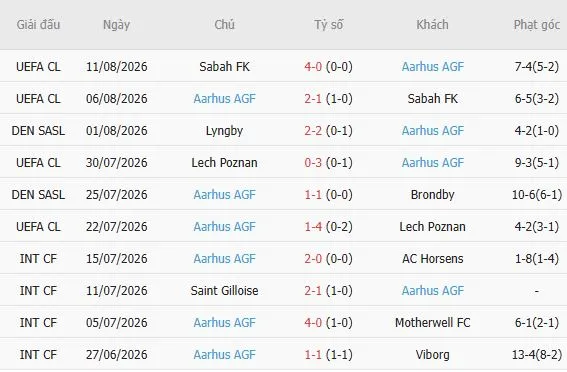The width and height of the screenshot is (567, 372).
Task: Click Aarhus AGF home link, 06/08/2026
Action: pos(224,99)
